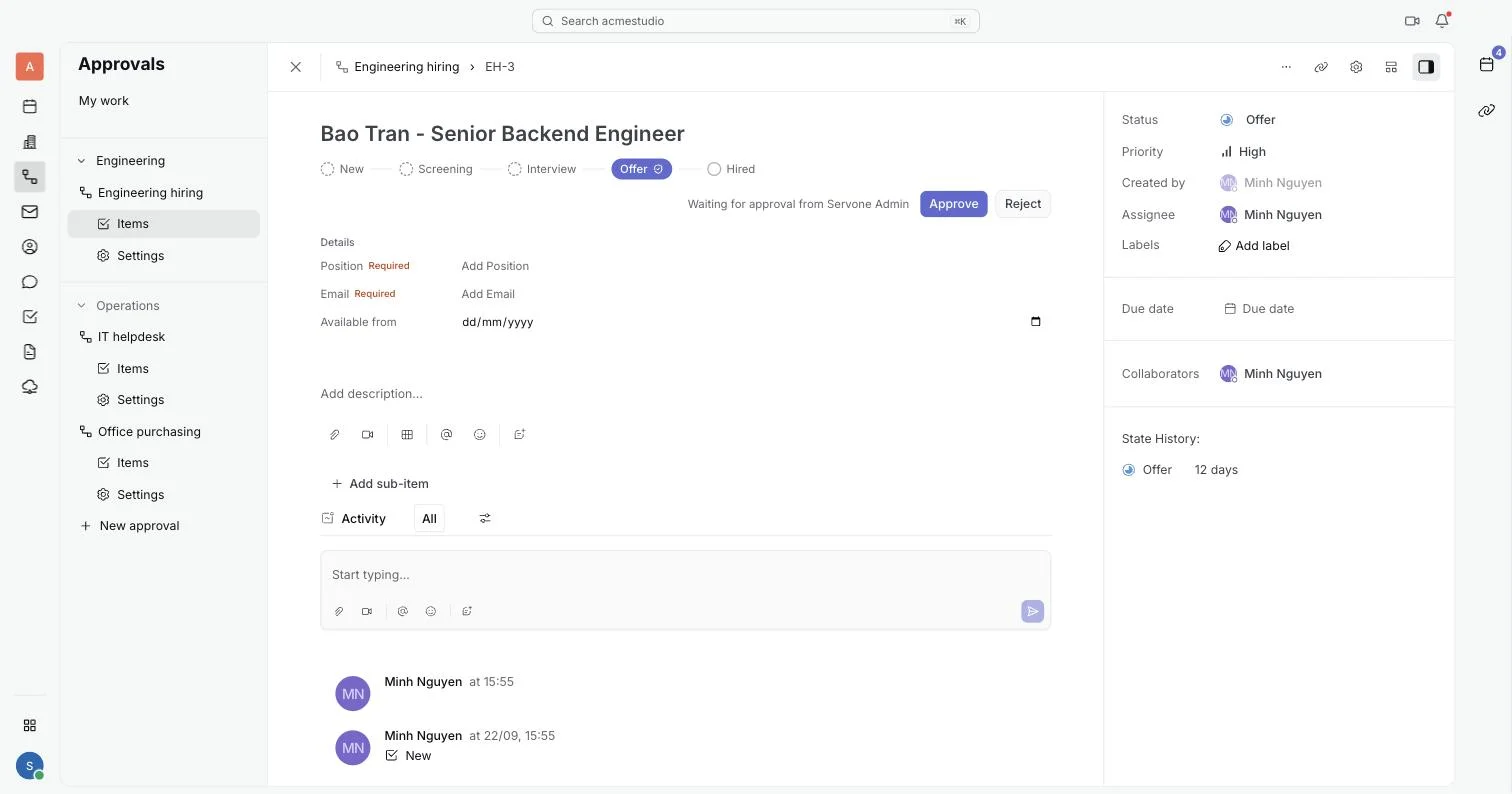Viewport: 1512px width, 794px height.
Task: Open the video call icon in top bar
Action: click(1412, 21)
